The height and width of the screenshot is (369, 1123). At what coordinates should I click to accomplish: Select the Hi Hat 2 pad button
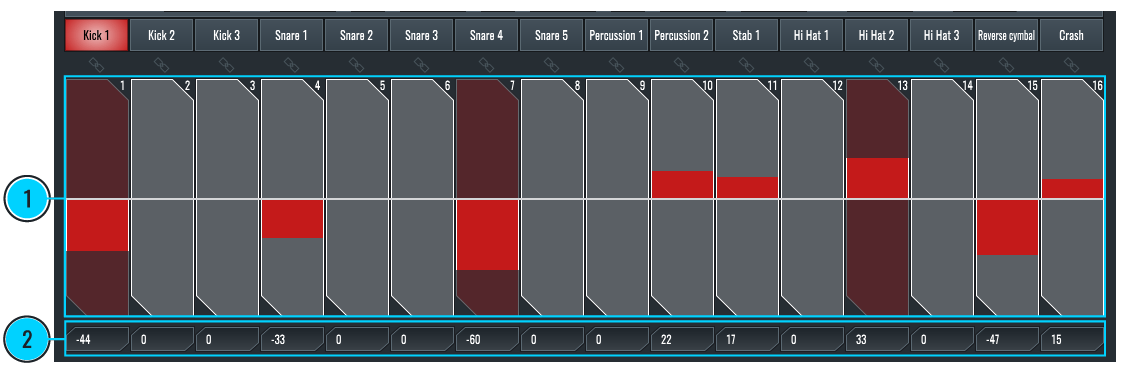(877, 35)
